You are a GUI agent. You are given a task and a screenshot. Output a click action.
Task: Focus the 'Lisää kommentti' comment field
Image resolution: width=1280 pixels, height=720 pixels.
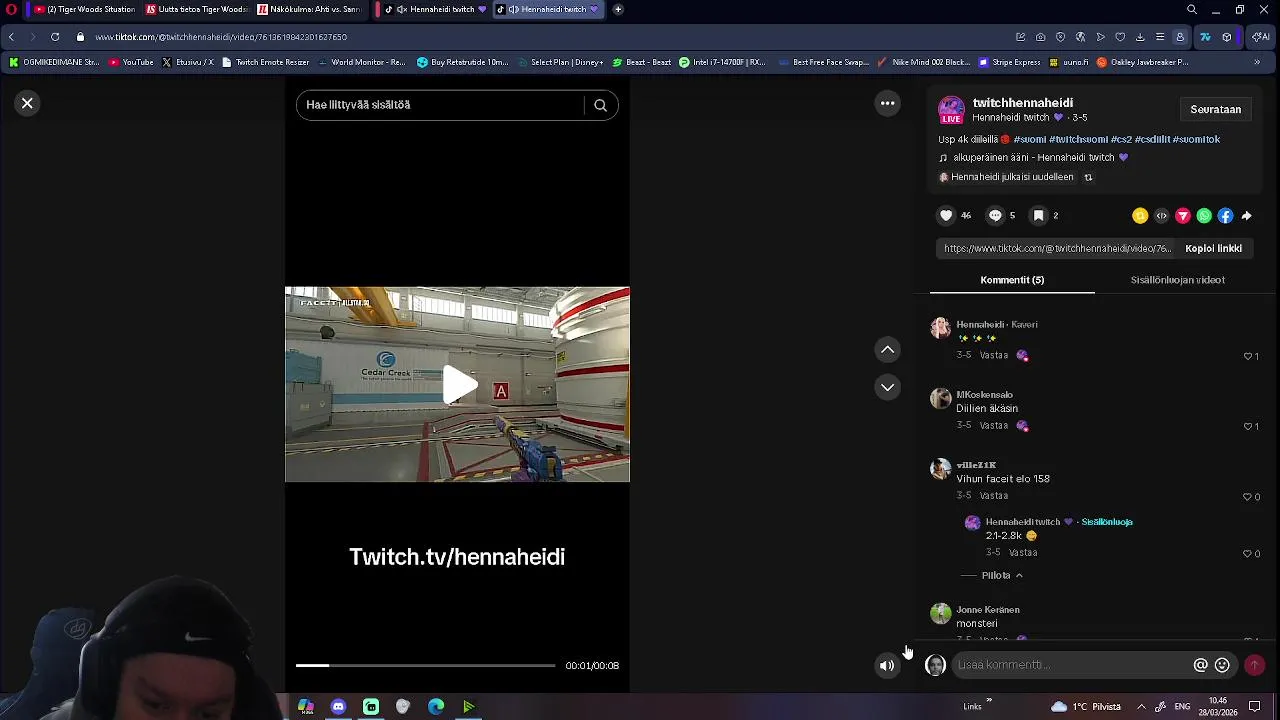click(1070, 665)
